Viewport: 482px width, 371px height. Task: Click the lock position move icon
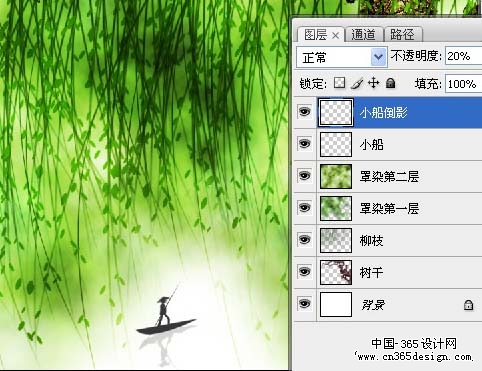(374, 83)
